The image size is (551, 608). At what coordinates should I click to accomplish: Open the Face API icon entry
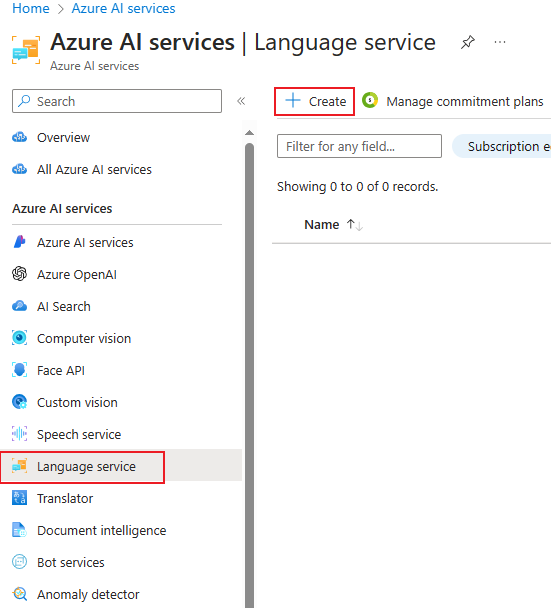tap(19, 370)
